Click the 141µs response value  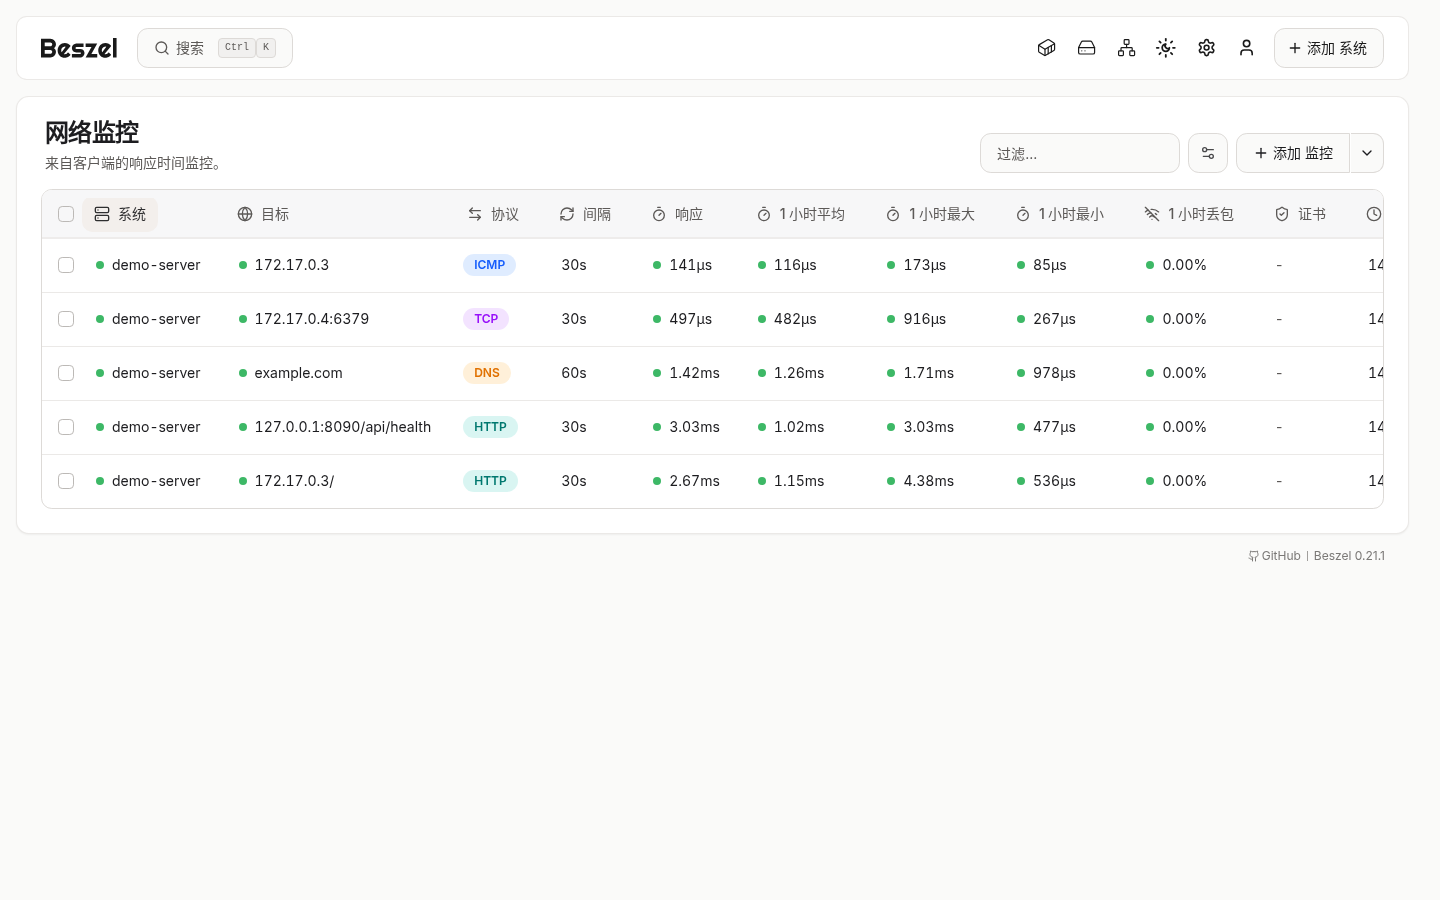coord(691,265)
